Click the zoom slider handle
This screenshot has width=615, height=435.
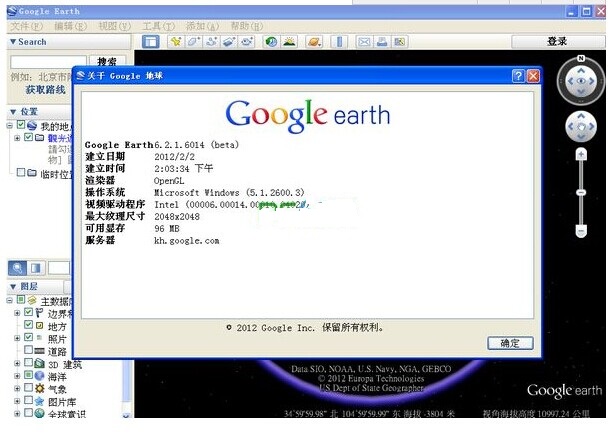pyautogui.click(x=581, y=193)
